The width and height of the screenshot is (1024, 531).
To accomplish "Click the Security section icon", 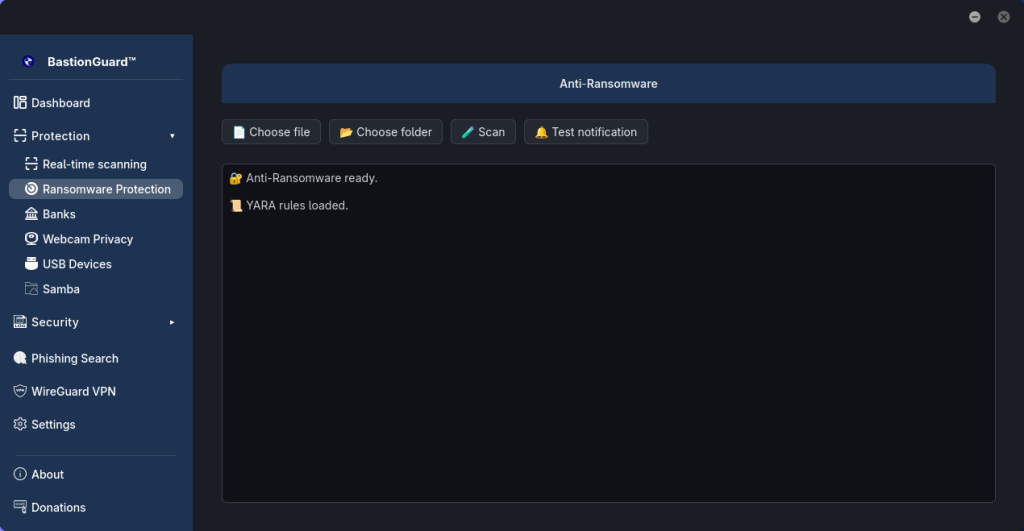I will [x=20, y=321].
